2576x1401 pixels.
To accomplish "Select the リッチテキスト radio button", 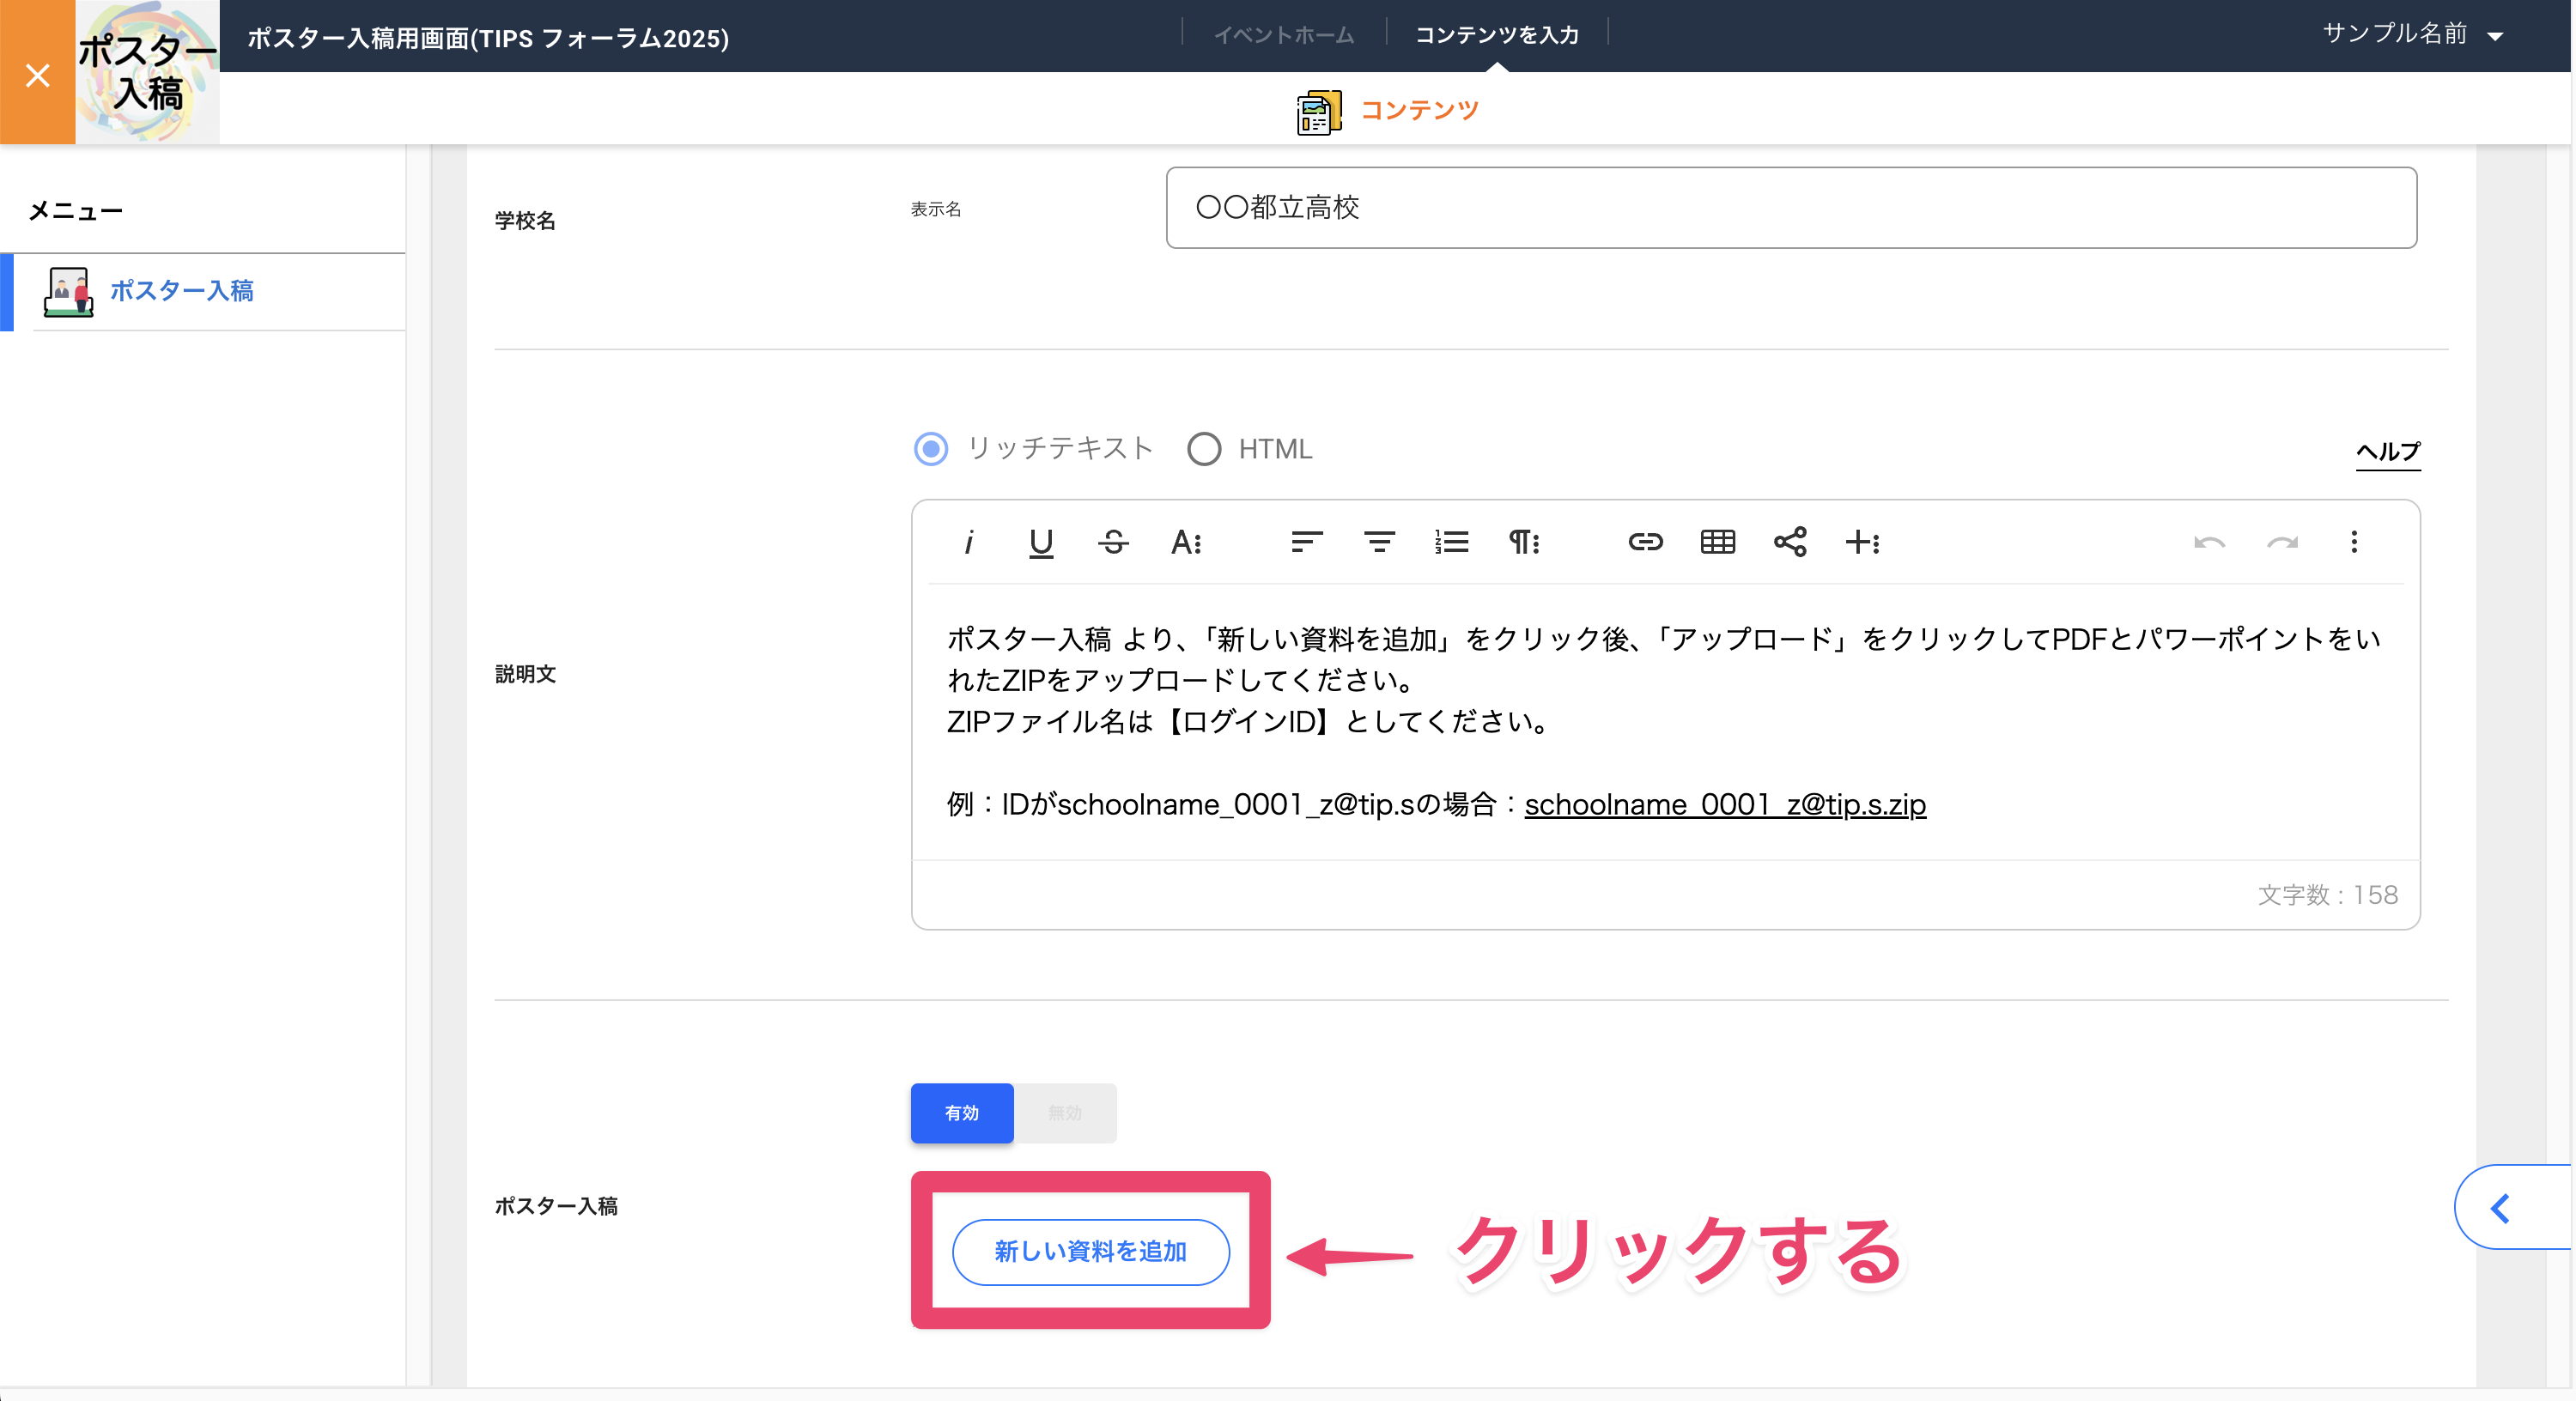I will [930, 449].
